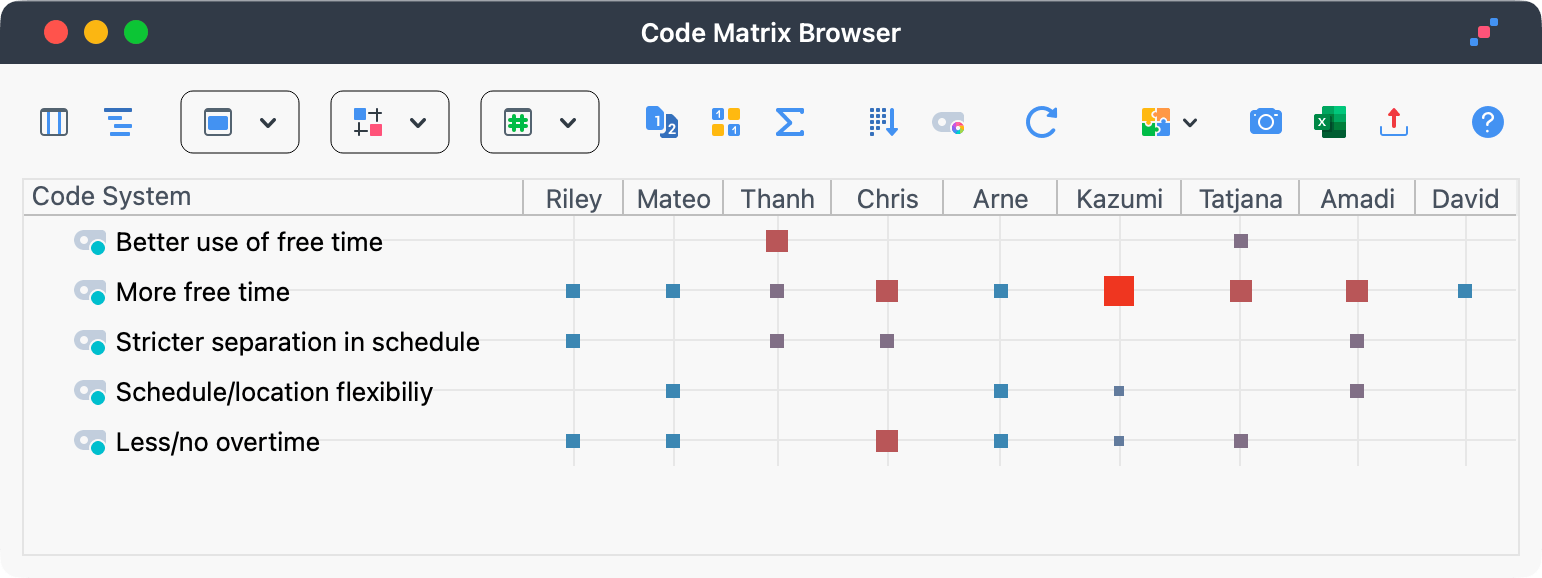Click the David column header
This screenshot has height=578, width=1542.
click(1466, 198)
